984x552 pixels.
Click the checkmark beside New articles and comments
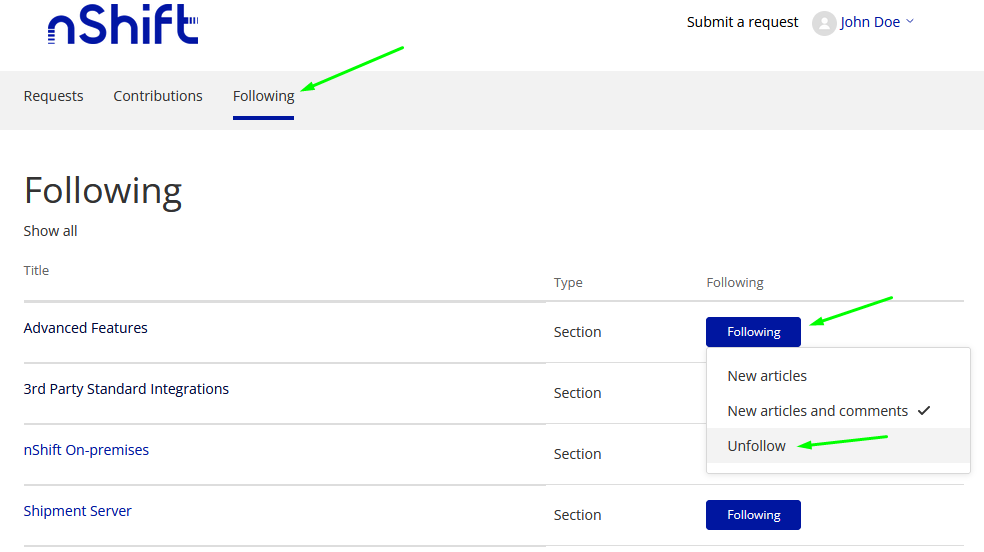923,411
